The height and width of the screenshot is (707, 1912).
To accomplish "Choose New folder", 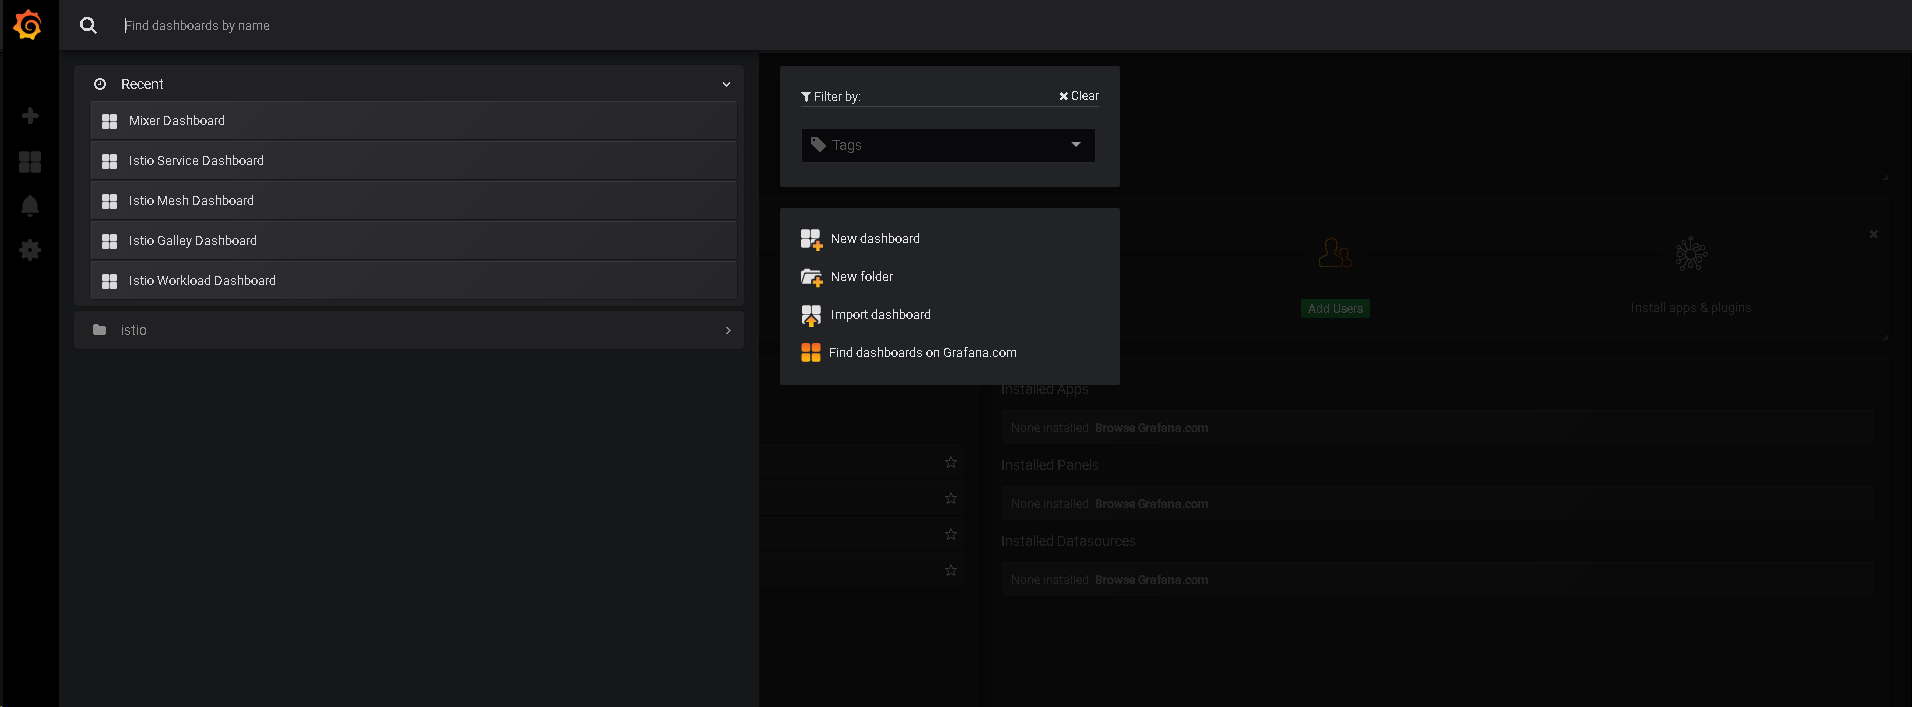I will (x=862, y=277).
